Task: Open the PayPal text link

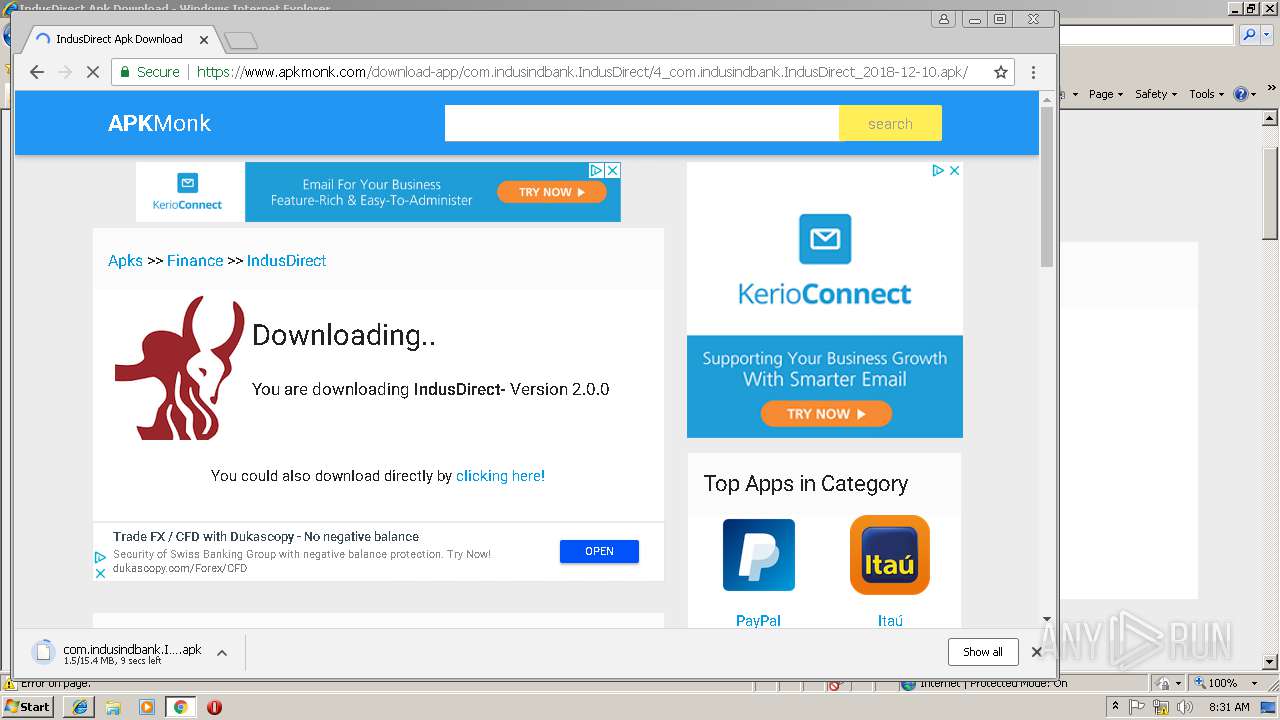Action: click(x=758, y=620)
